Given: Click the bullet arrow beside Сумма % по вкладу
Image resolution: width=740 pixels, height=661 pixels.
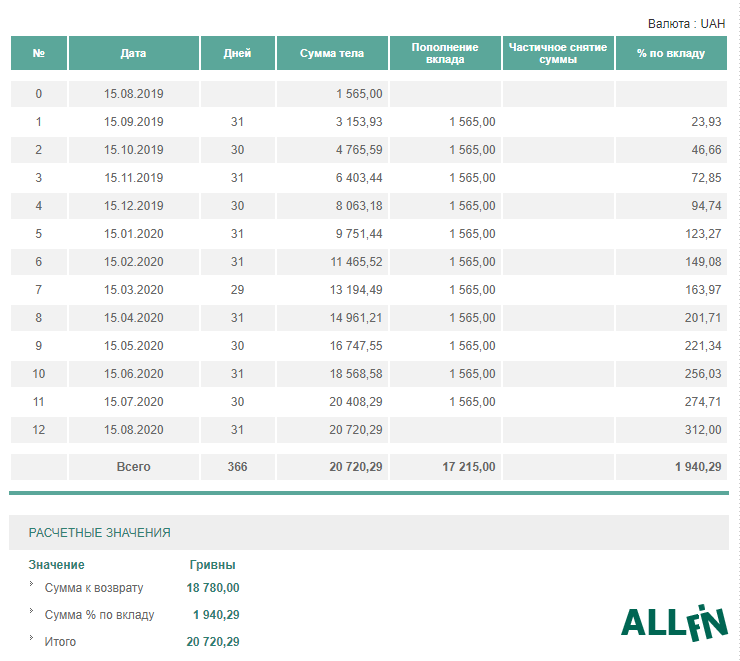Looking at the screenshot, I should [x=31, y=611].
